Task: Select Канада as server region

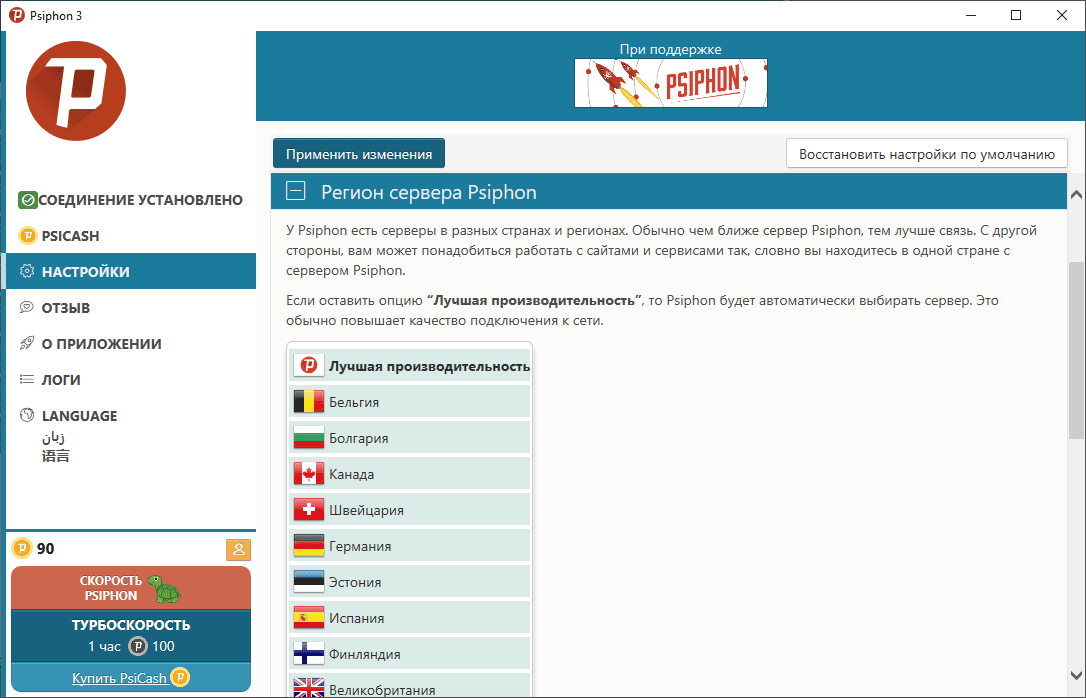Action: tap(409, 474)
